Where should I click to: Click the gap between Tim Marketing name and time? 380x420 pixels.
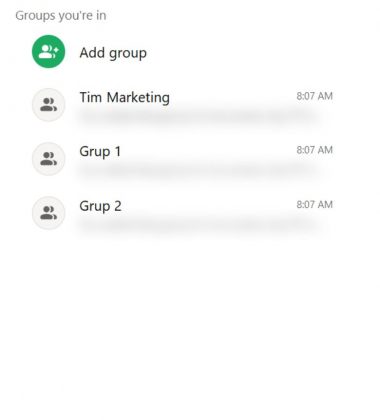[x=233, y=97]
